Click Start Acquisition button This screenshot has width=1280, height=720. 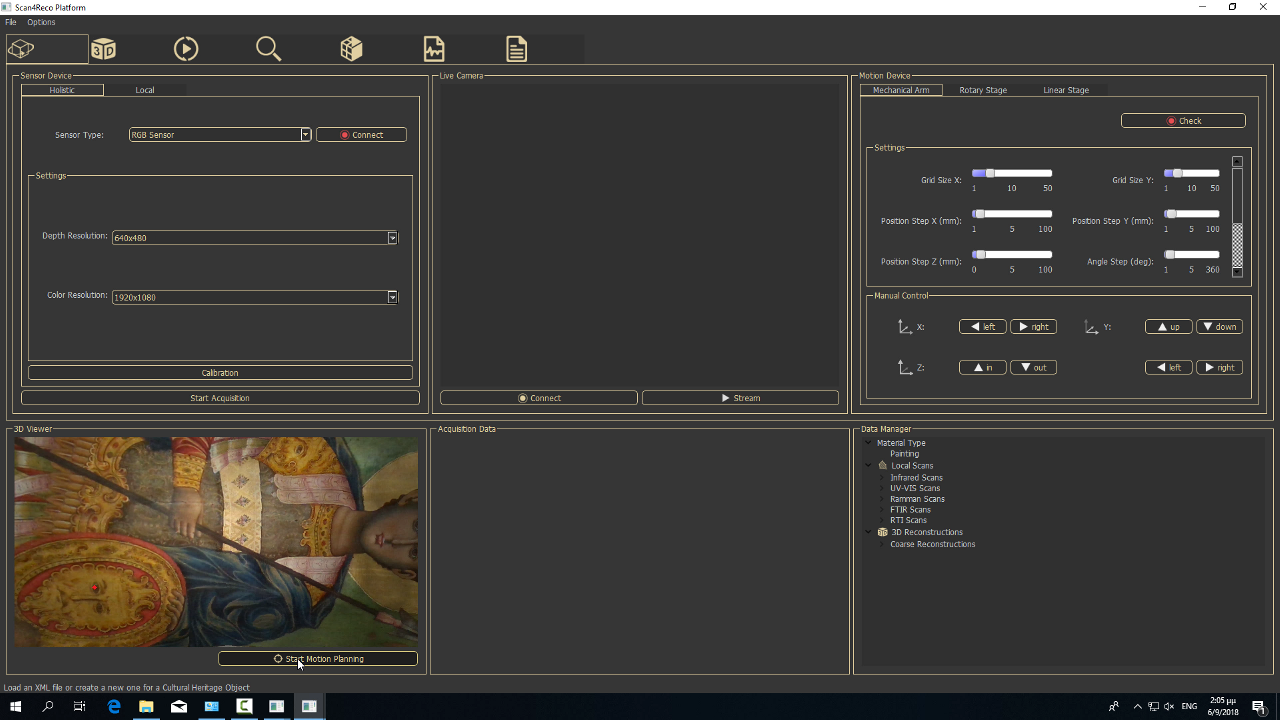tap(220, 398)
